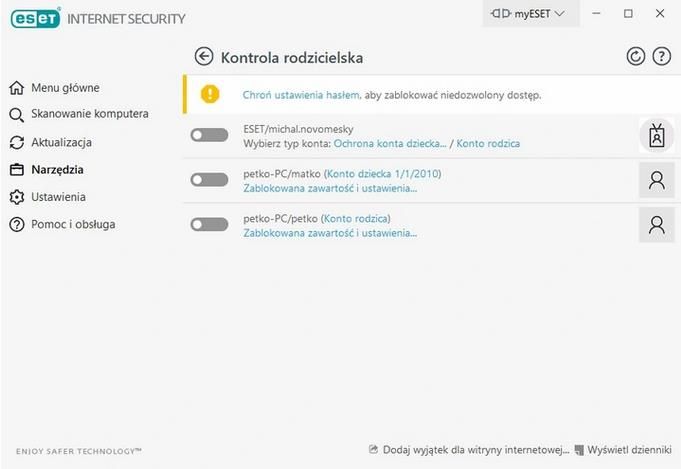
Task: Expand blocked content settings for petko-PC/petko
Action: pyautogui.click(x=330, y=233)
